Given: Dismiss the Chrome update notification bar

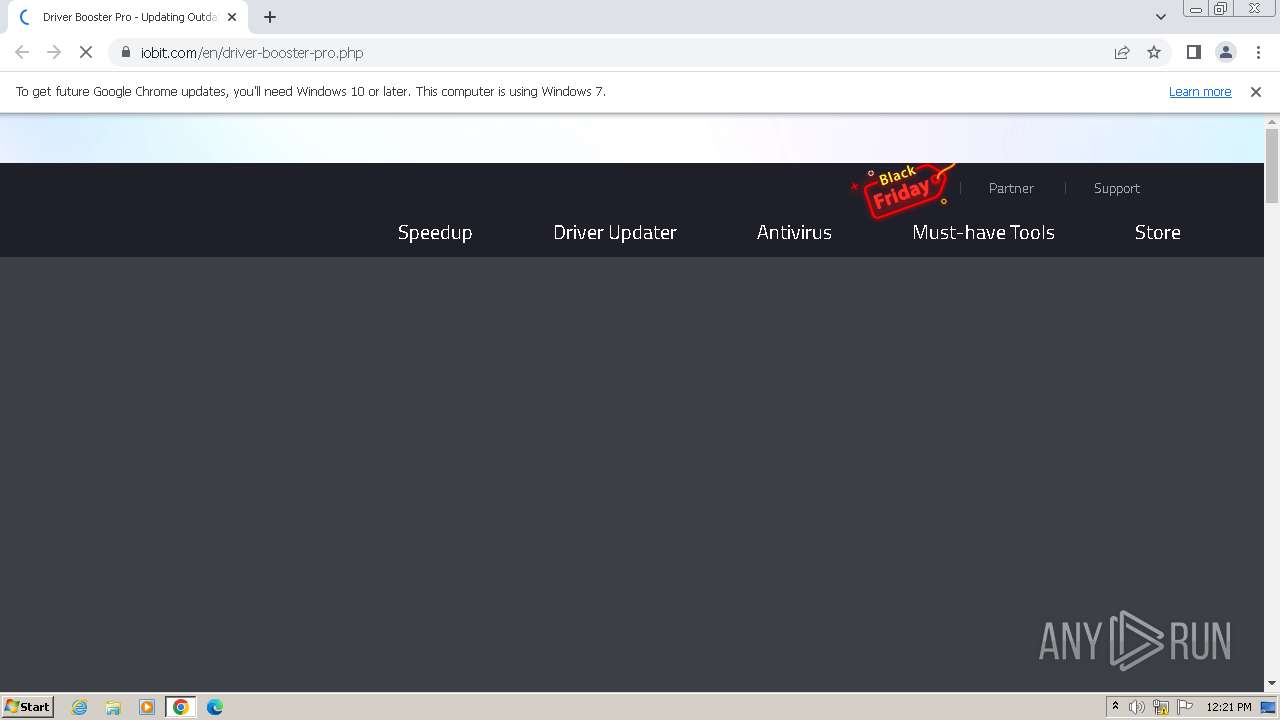Looking at the screenshot, I should click(x=1256, y=91).
